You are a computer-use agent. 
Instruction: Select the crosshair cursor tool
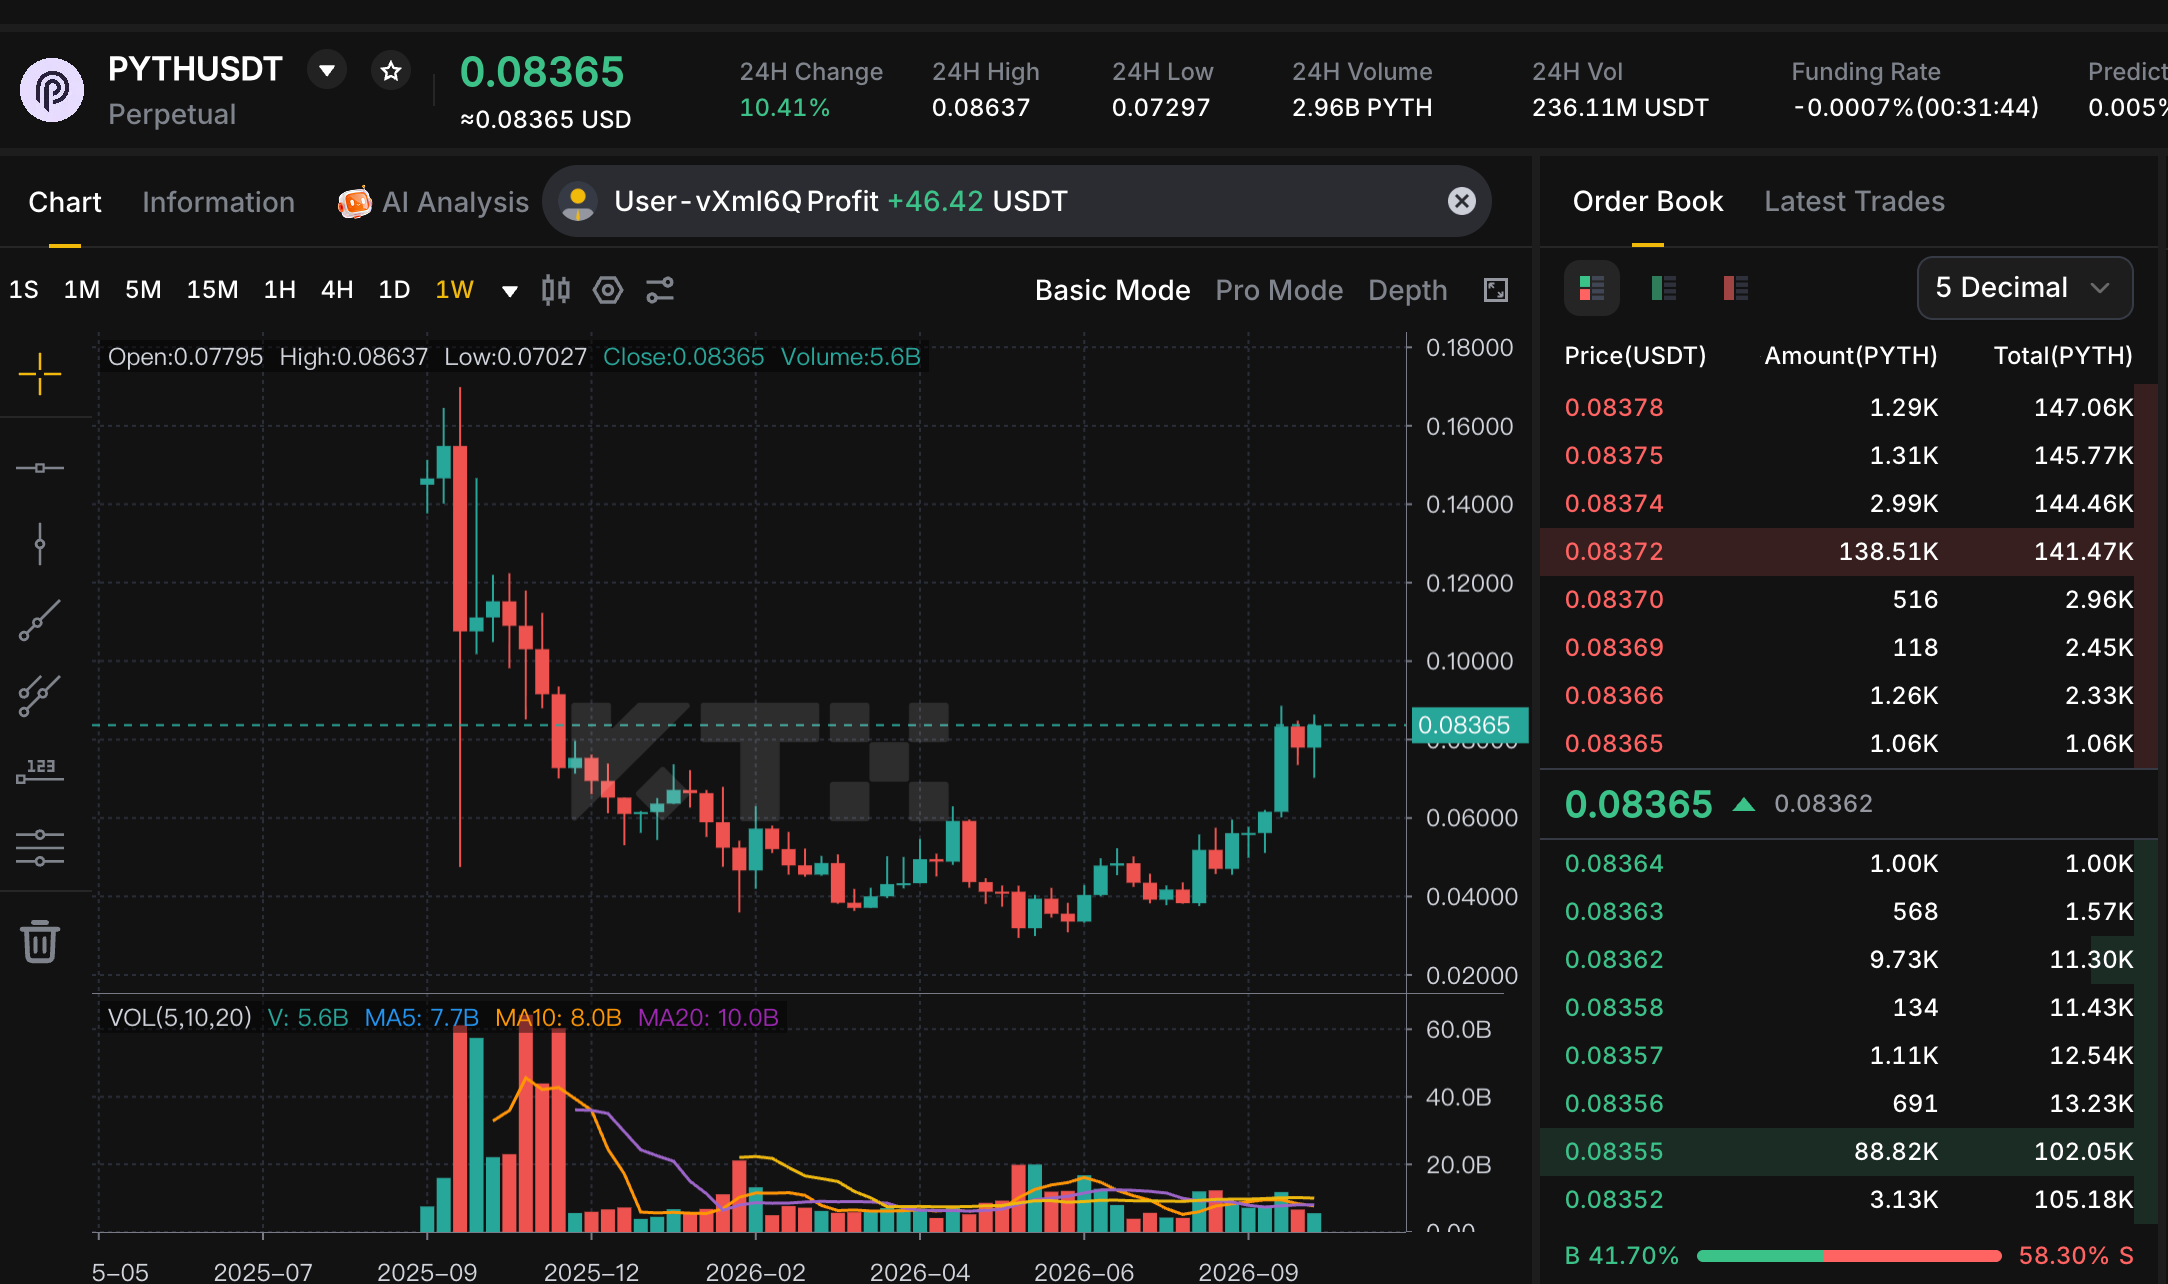(x=40, y=374)
